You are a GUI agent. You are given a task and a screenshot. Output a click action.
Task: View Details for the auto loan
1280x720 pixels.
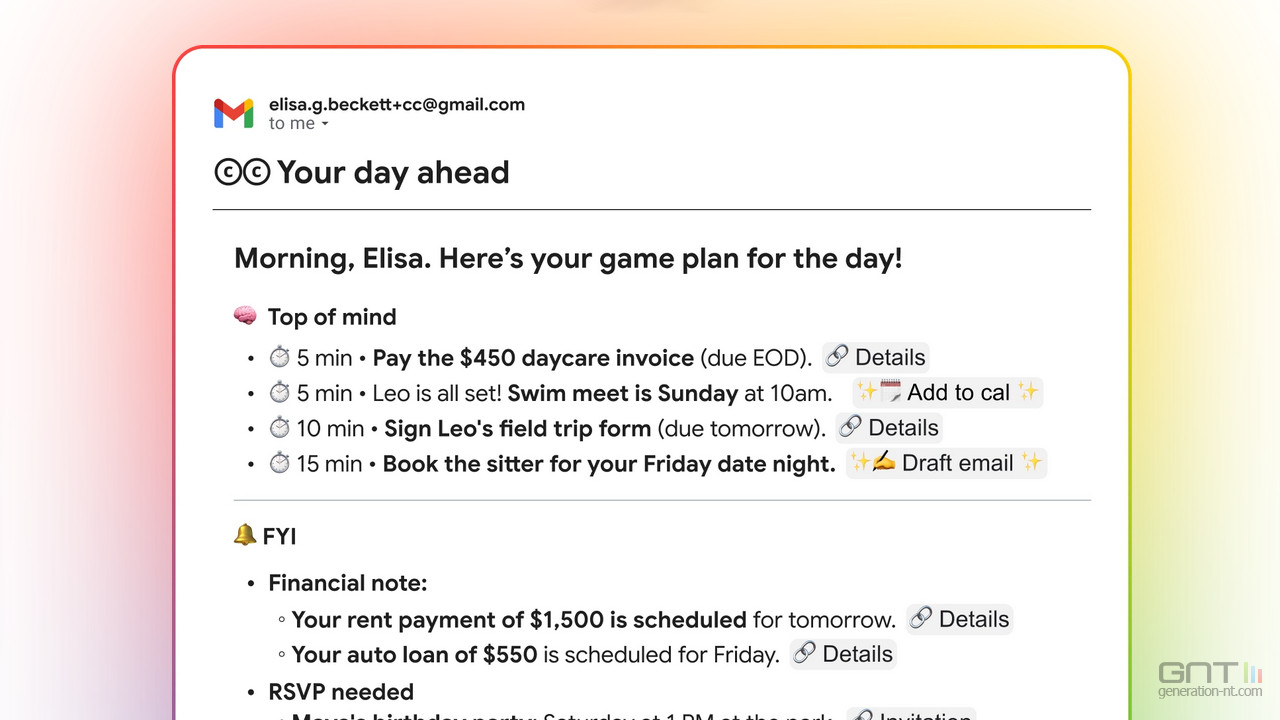842,654
